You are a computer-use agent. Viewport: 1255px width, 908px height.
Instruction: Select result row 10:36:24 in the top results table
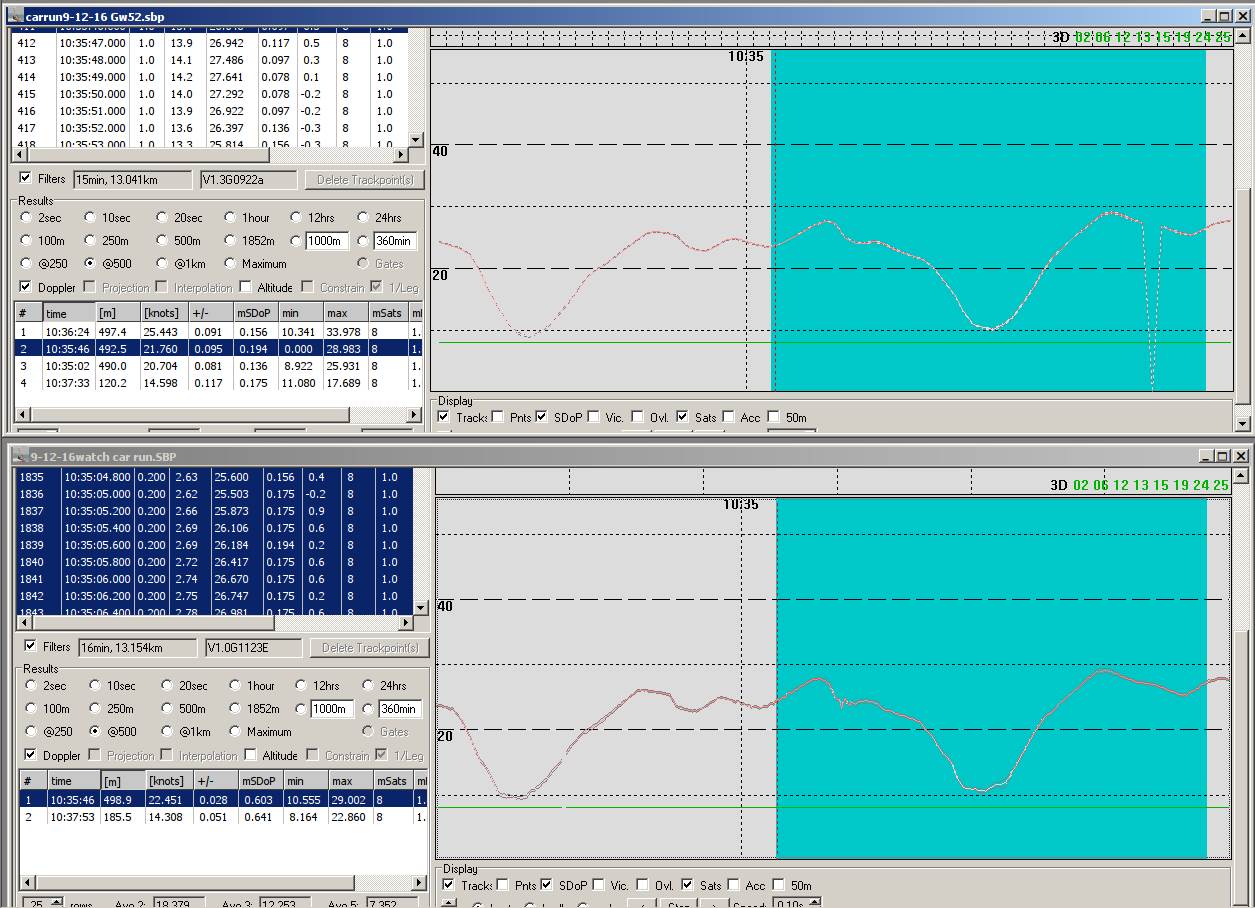pyautogui.click(x=68, y=332)
